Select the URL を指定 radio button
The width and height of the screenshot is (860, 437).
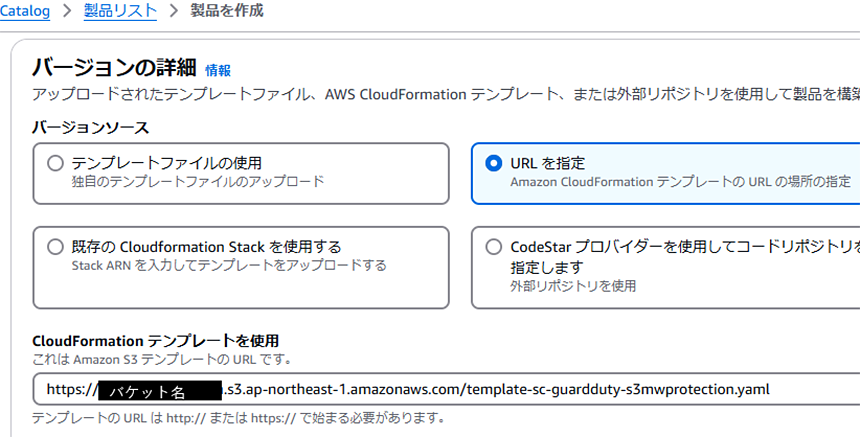494,163
